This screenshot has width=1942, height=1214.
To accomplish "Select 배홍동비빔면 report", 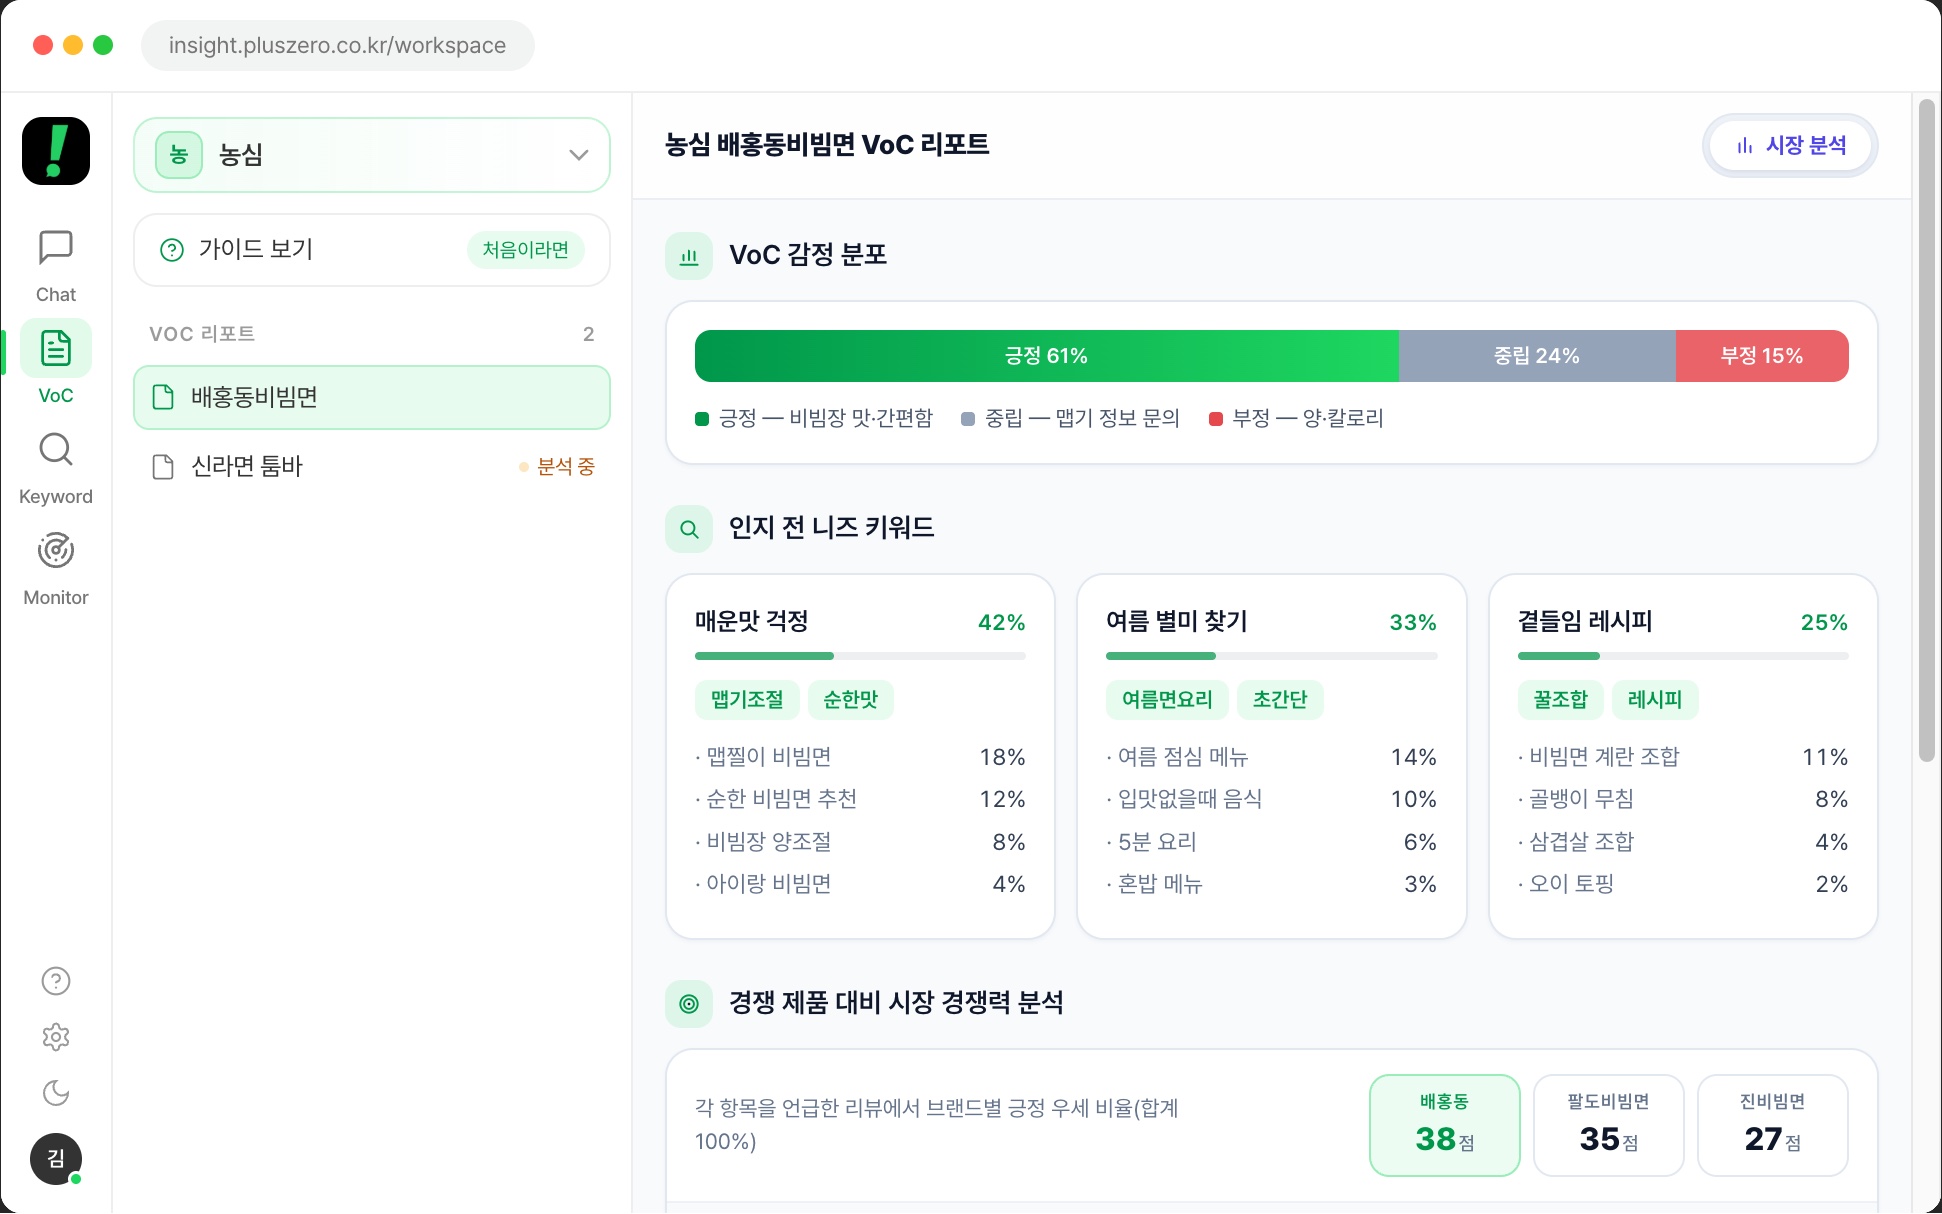I will click(x=372, y=397).
